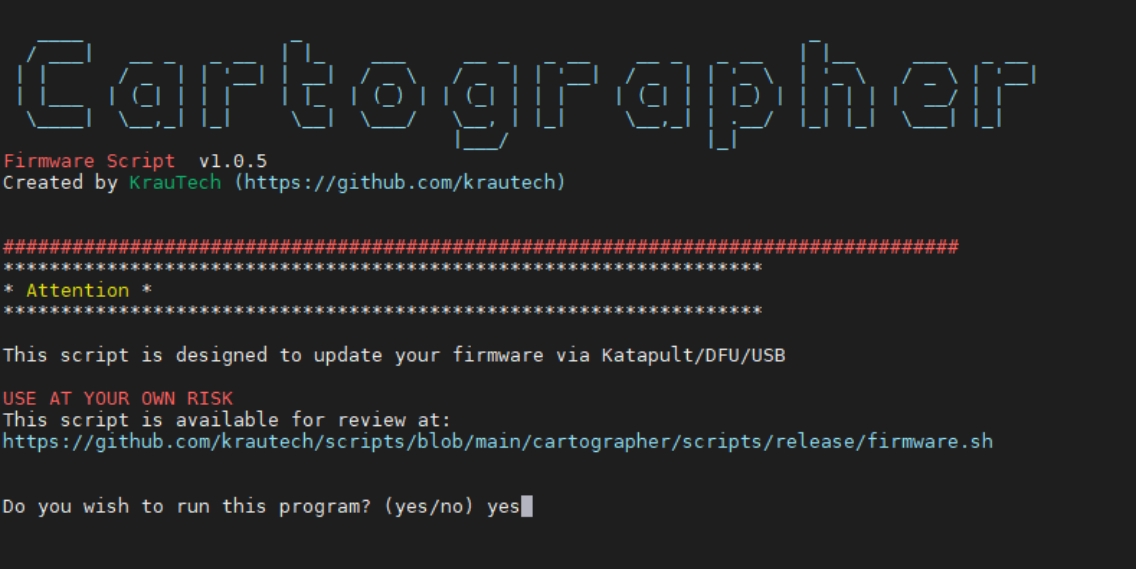This screenshot has height=569, width=1136.
Task: Click the typed "yes" response
Action: coord(503,507)
